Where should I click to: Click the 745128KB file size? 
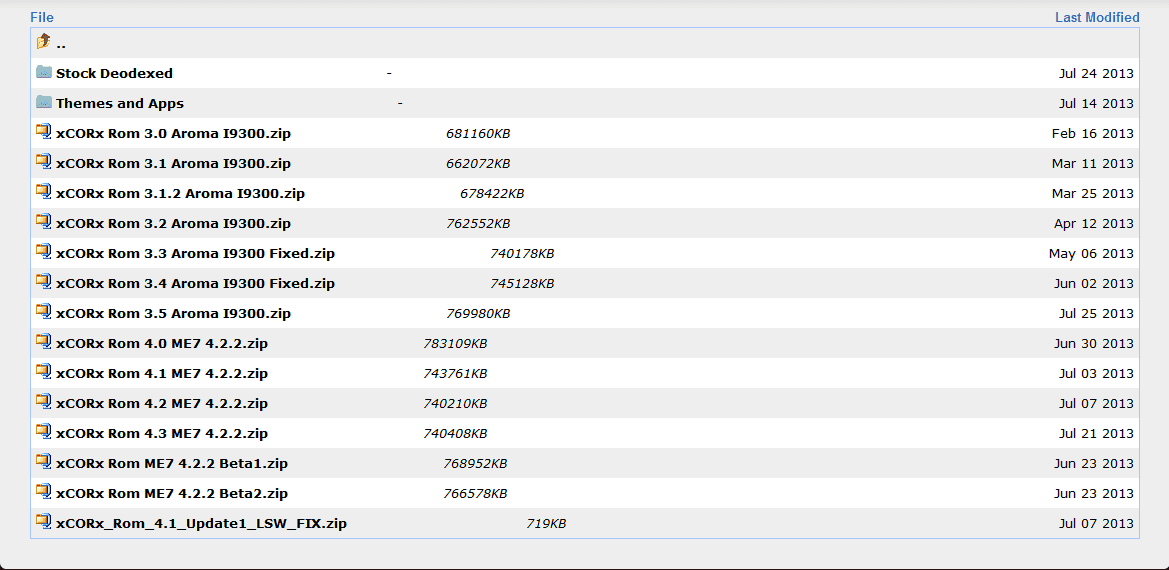coord(522,283)
